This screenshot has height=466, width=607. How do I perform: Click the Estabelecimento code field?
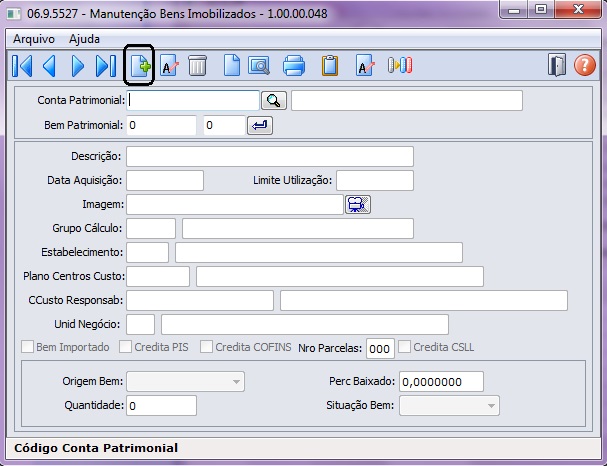(x=147, y=252)
